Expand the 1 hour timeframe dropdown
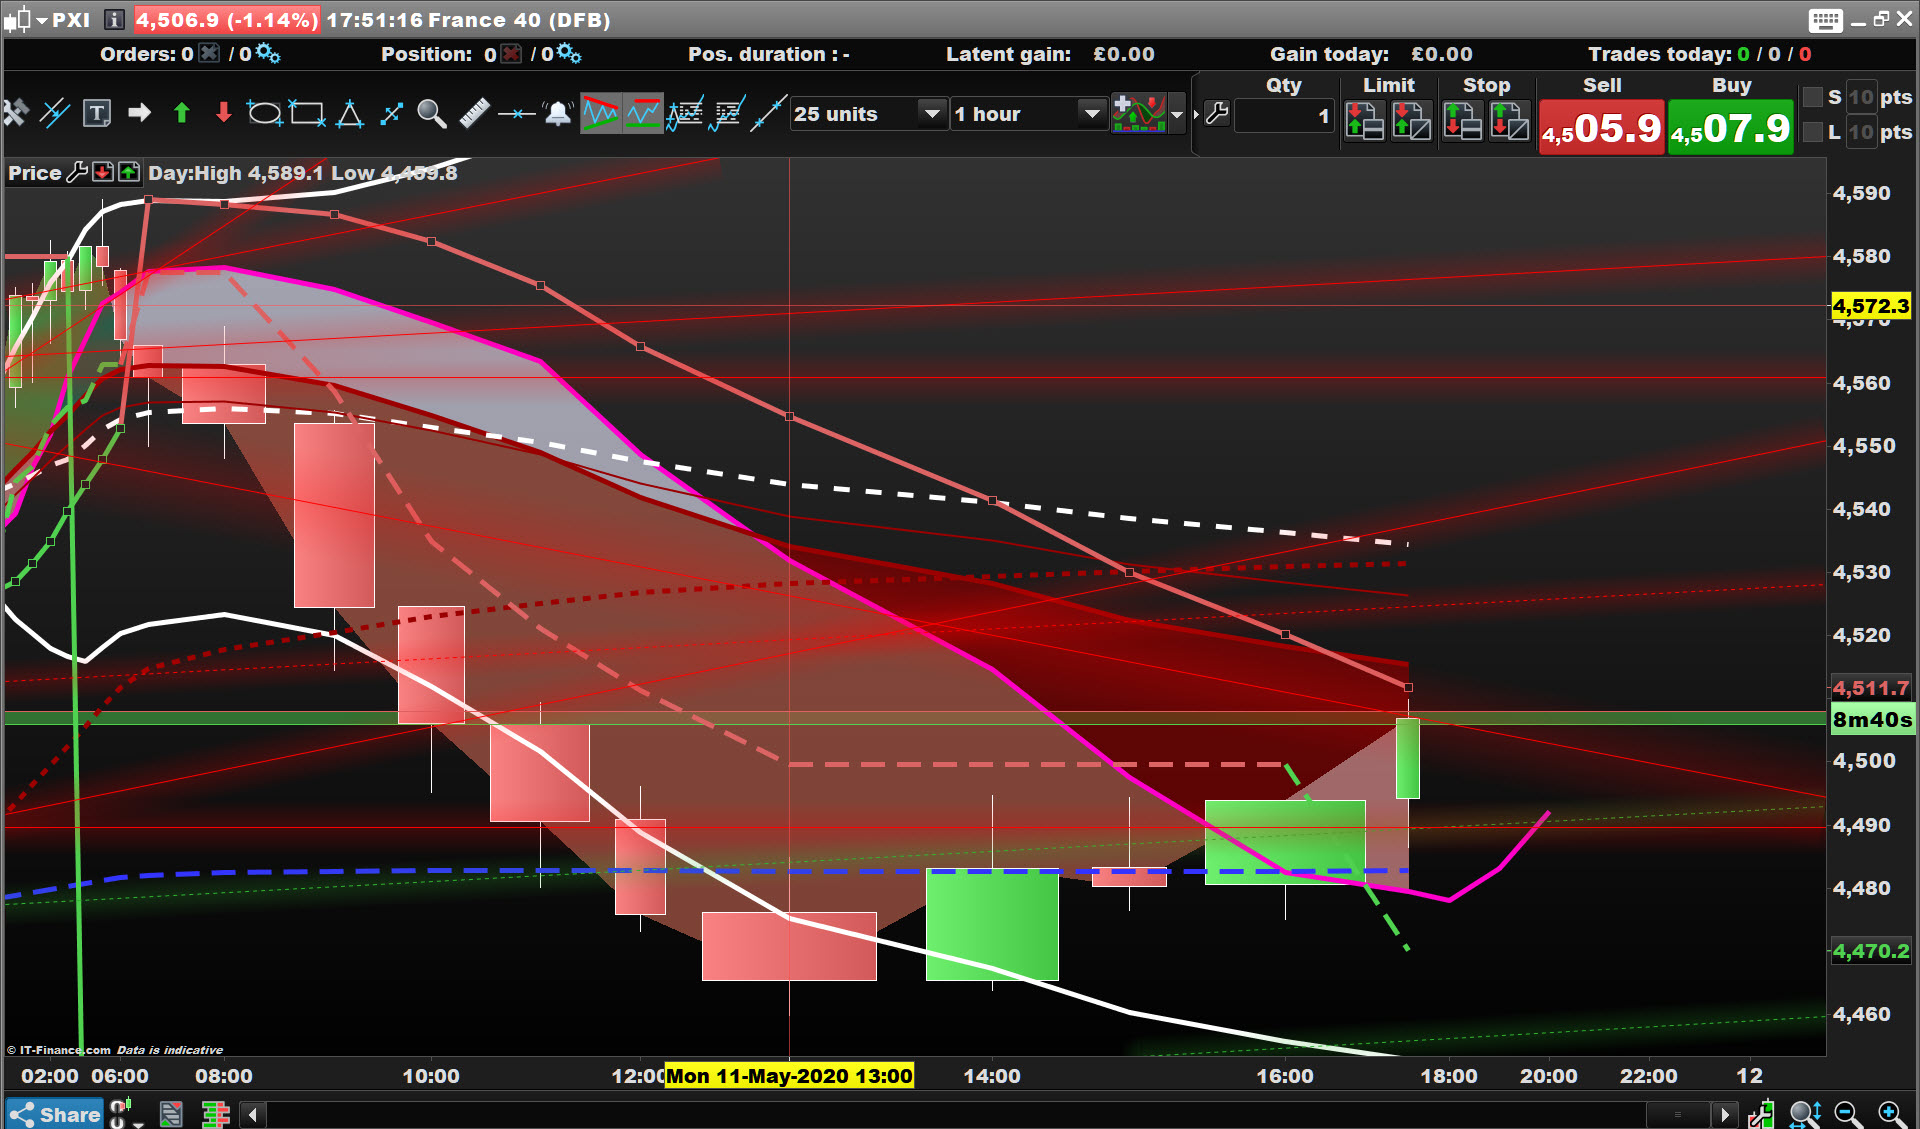The height and width of the screenshot is (1129, 1920). (1091, 114)
